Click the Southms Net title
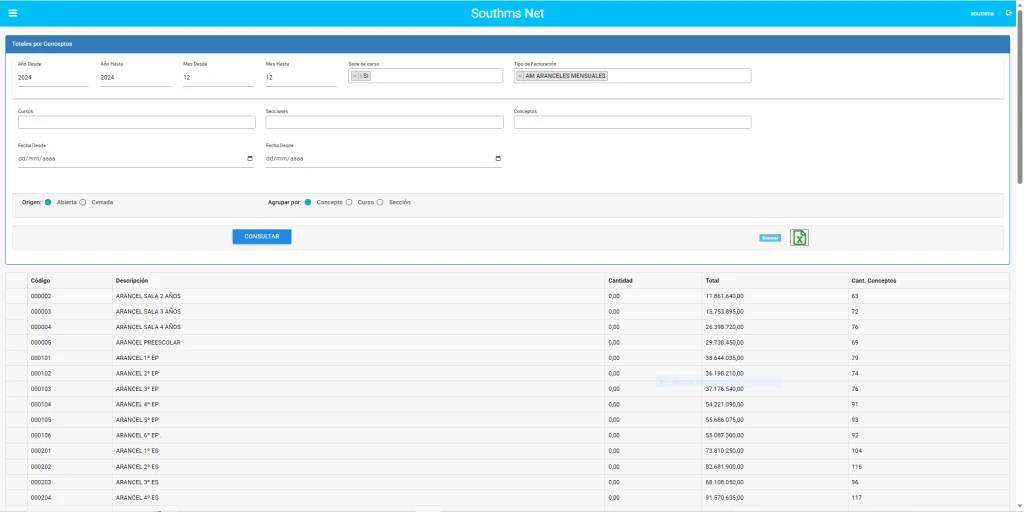The width and height of the screenshot is (1024, 512). [507, 13]
